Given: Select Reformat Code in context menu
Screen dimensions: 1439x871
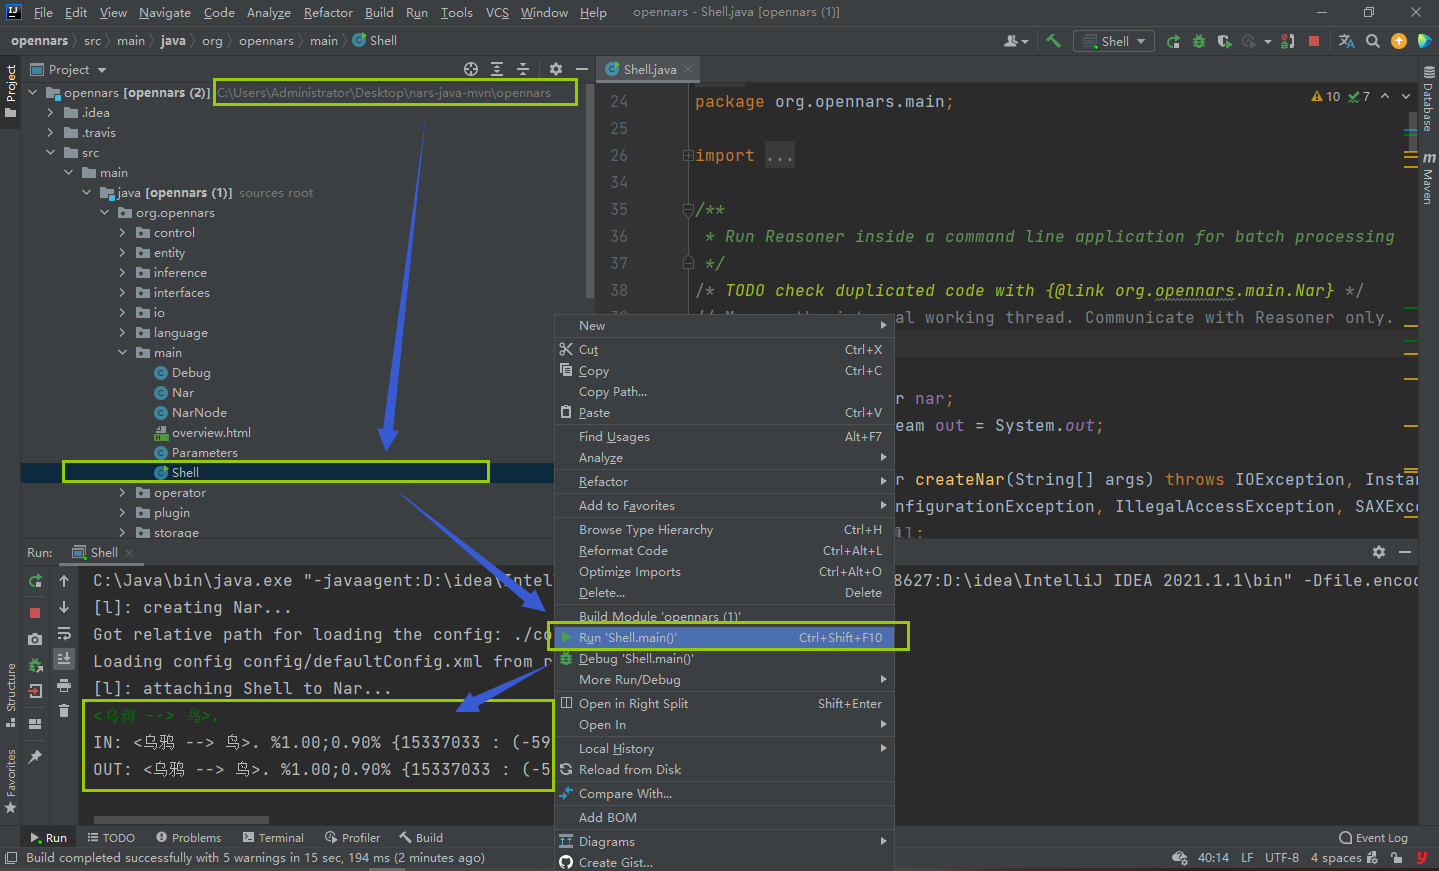Looking at the screenshot, I should [x=724, y=551].
